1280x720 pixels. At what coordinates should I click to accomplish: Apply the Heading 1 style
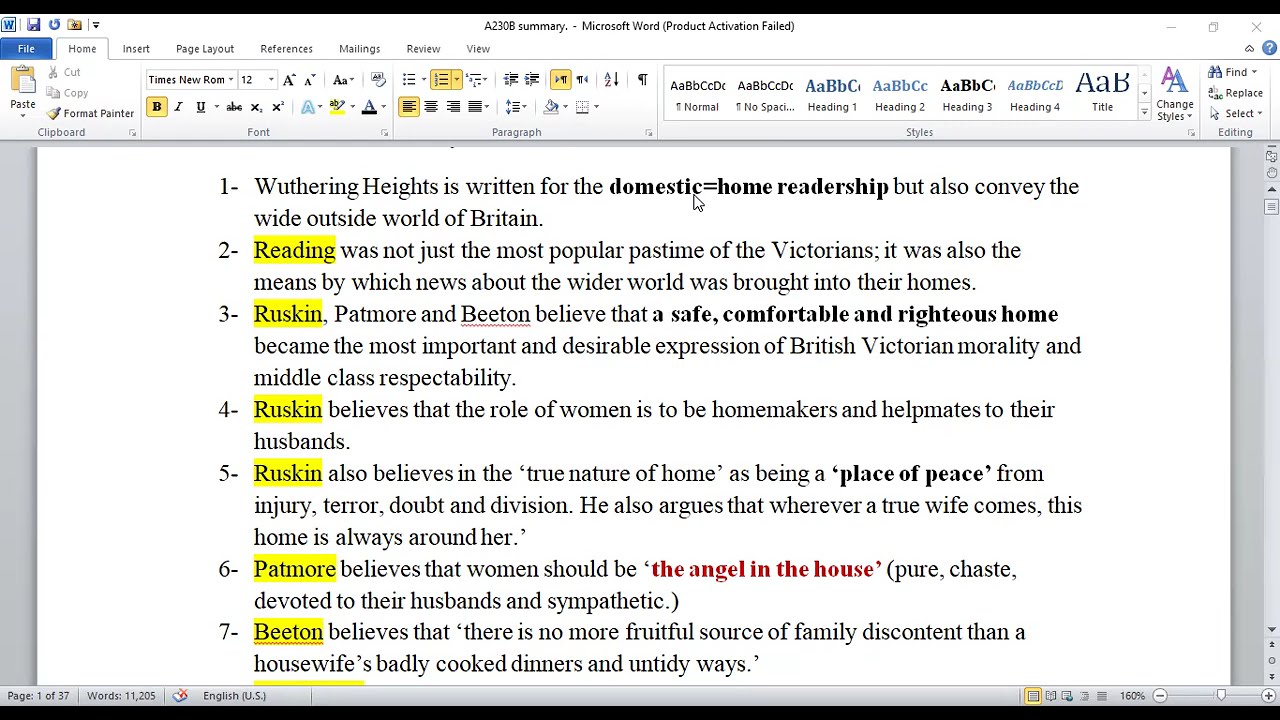(832, 93)
